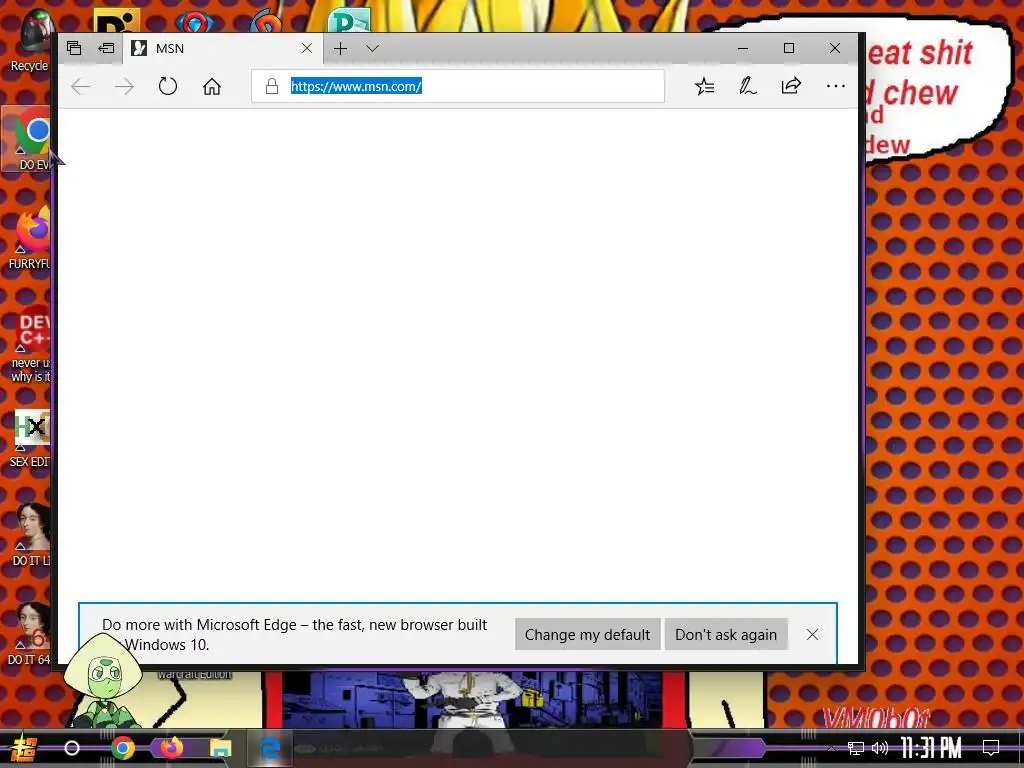The image size is (1024, 768).
Task: Add notes with the pen icon
Action: (748, 86)
